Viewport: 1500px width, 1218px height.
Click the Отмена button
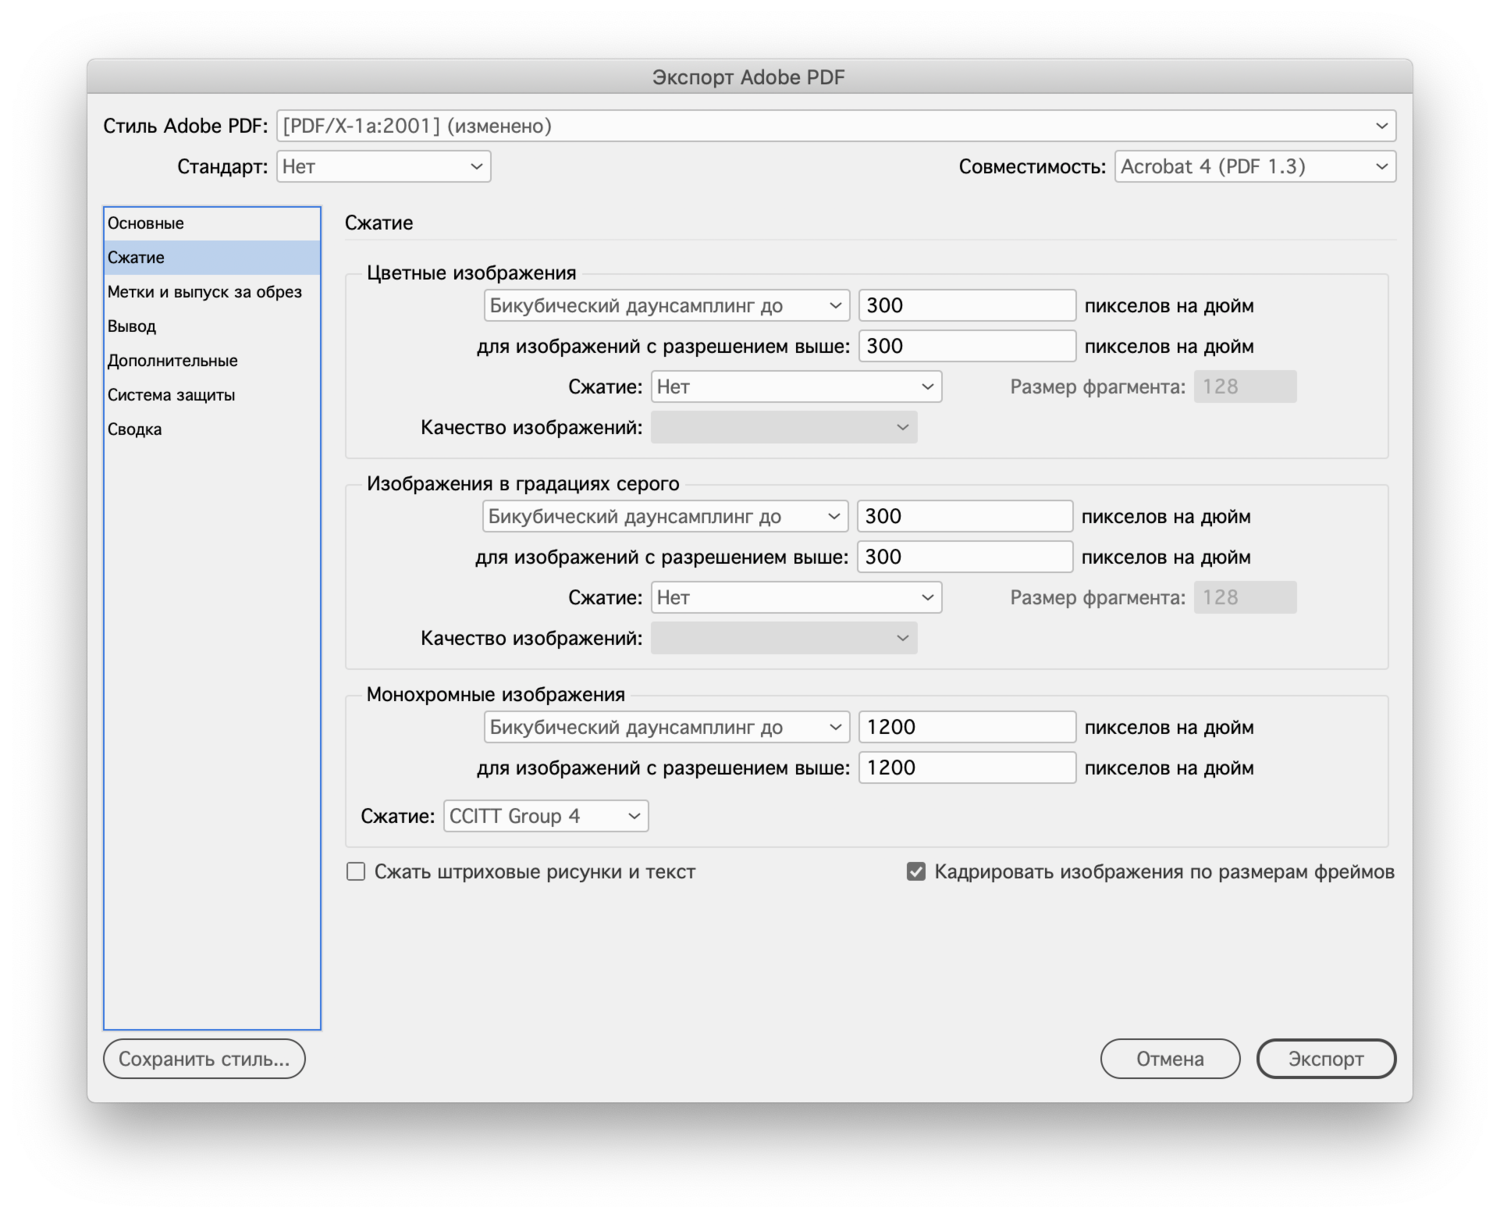(1170, 1059)
